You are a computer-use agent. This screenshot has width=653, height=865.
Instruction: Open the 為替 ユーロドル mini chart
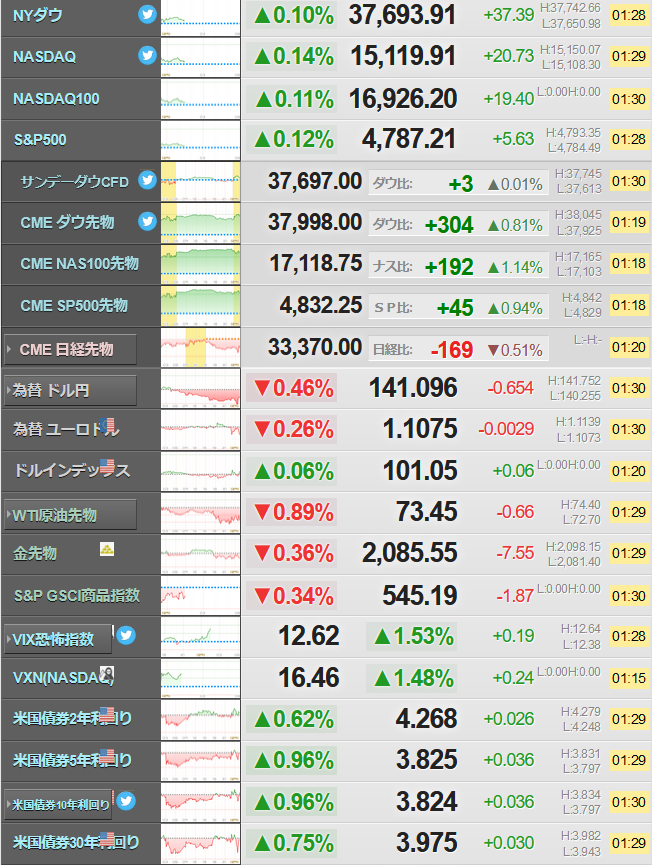click(201, 430)
